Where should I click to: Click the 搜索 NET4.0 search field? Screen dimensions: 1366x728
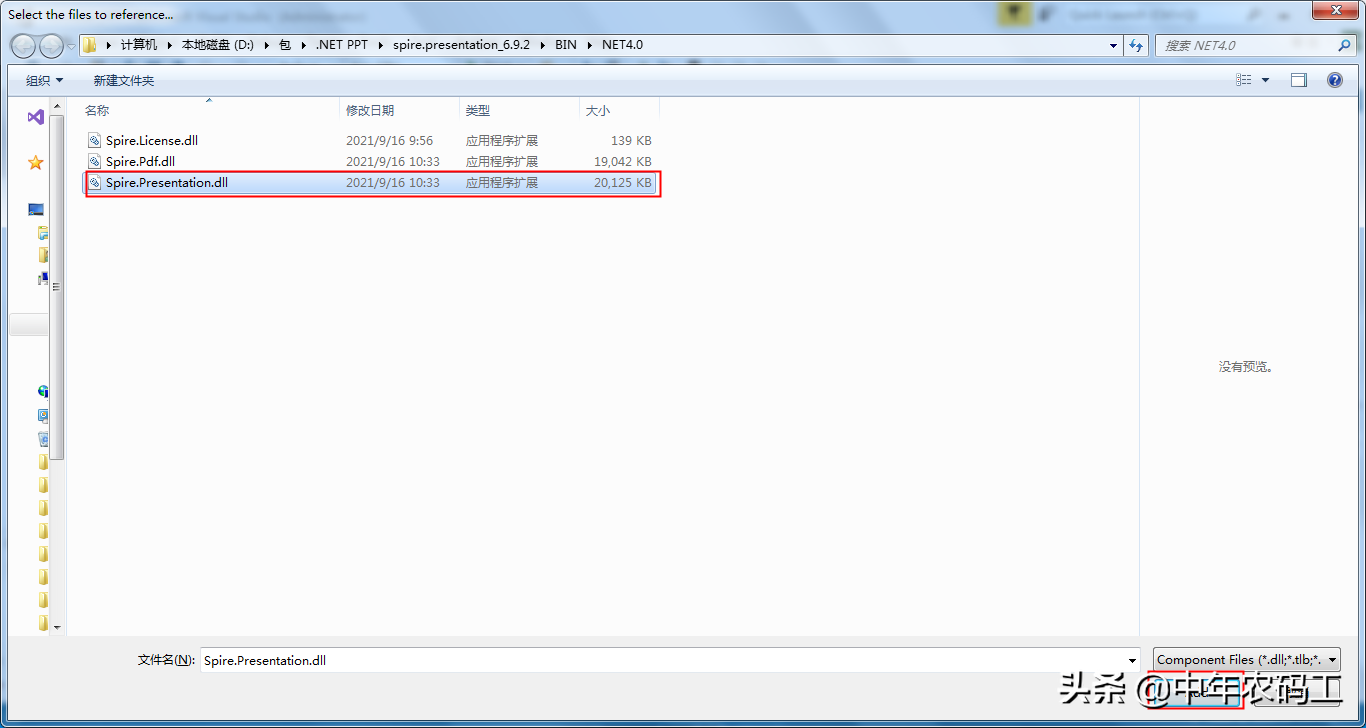[1246, 45]
